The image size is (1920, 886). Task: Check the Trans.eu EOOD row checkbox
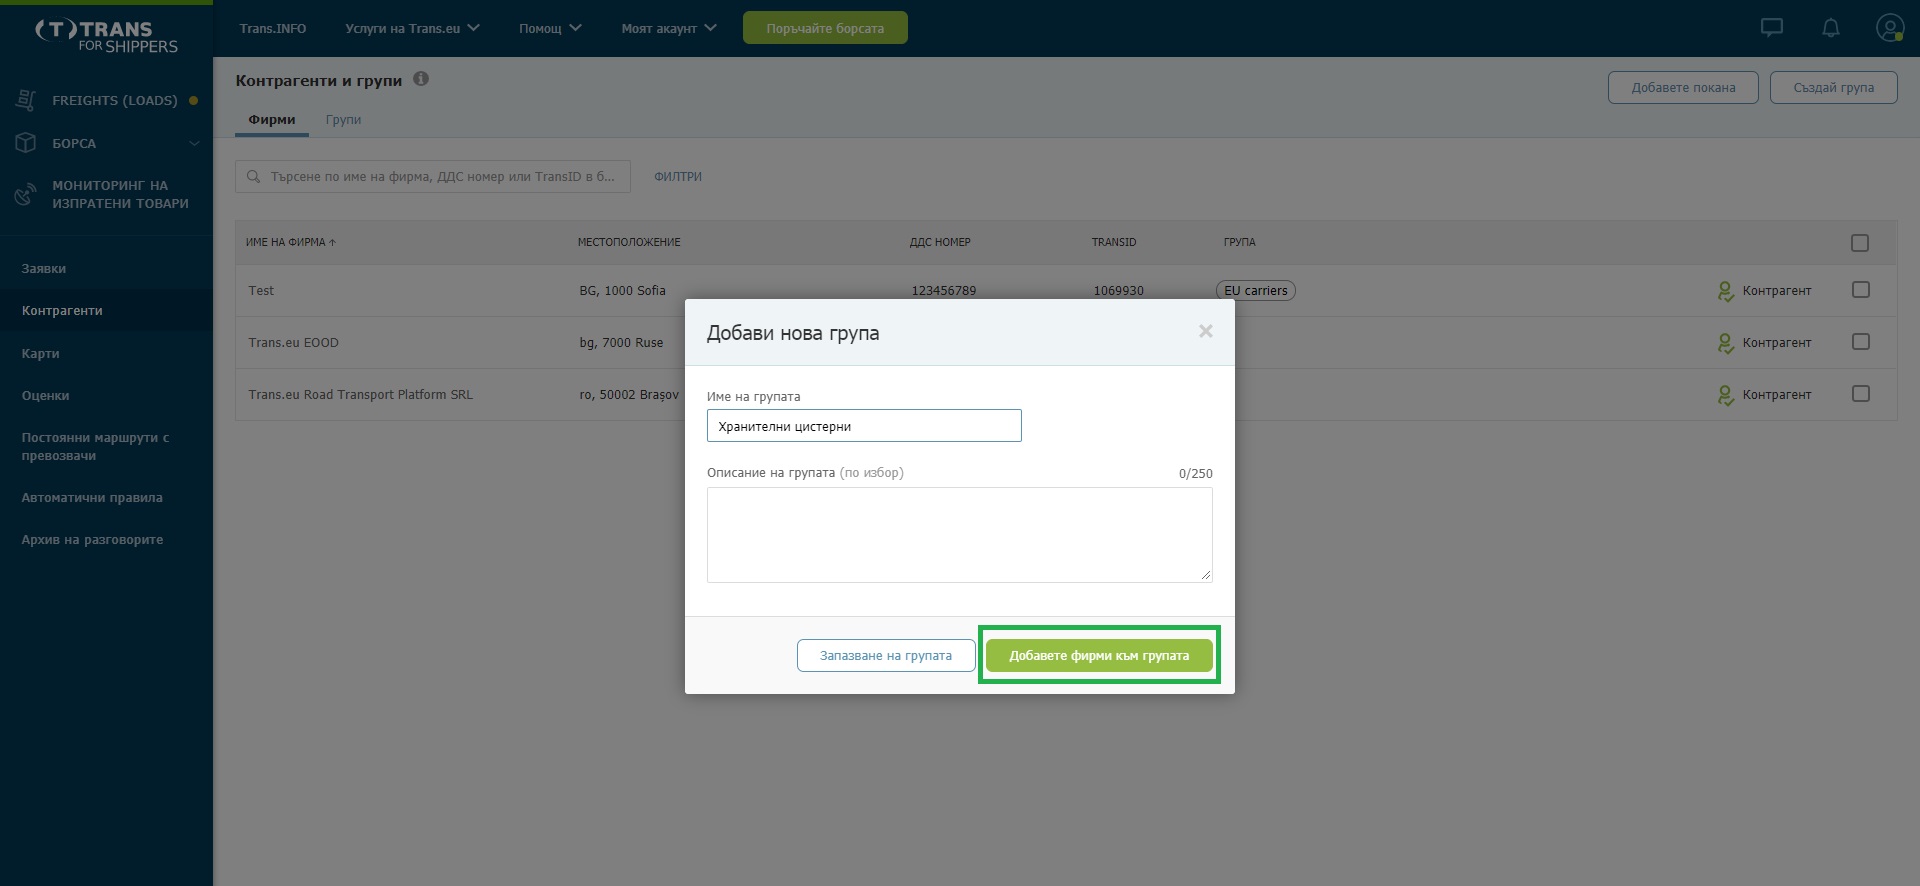1860,342
